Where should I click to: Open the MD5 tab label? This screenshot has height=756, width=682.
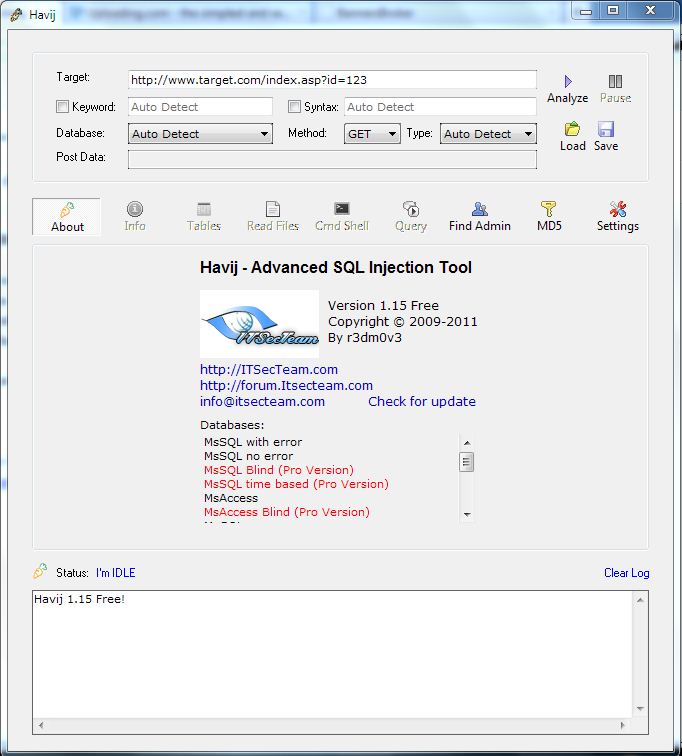(549, 226)
